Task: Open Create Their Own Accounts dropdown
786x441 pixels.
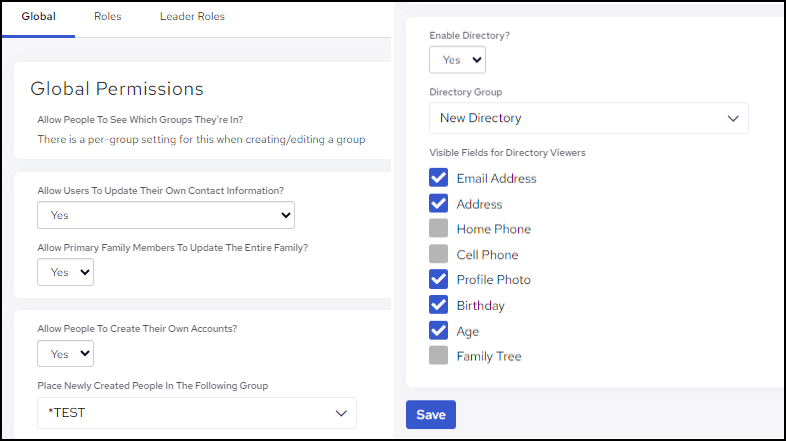Action: point(65,354)
